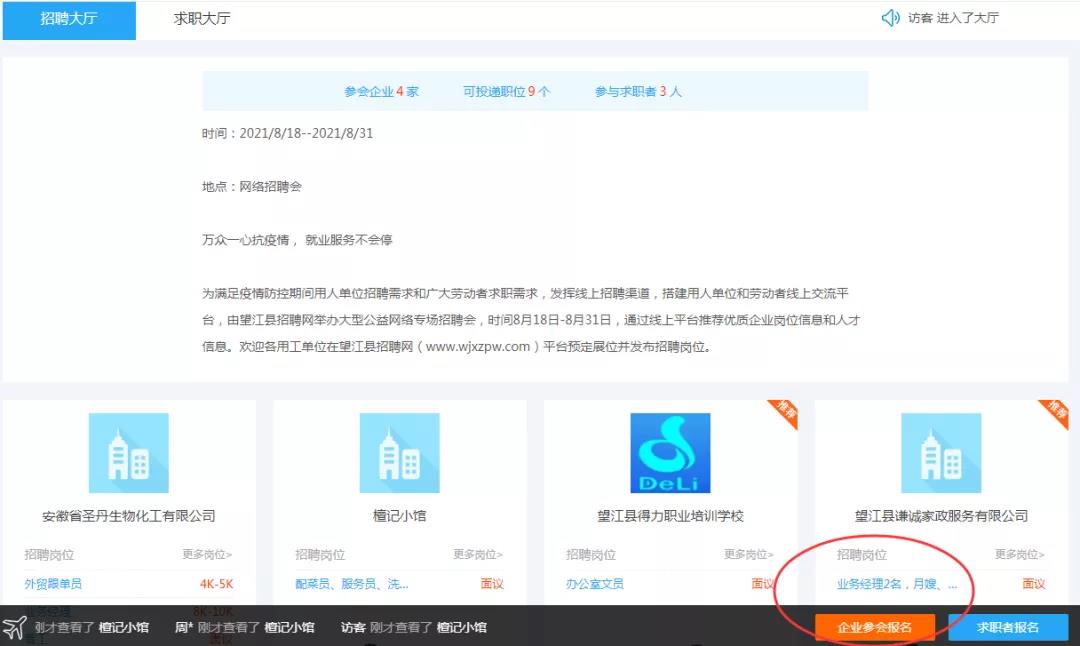Select the 时间：2021/8/18--2021/8/31 line
Screen dimensions: 1080x646
(287, 133)
